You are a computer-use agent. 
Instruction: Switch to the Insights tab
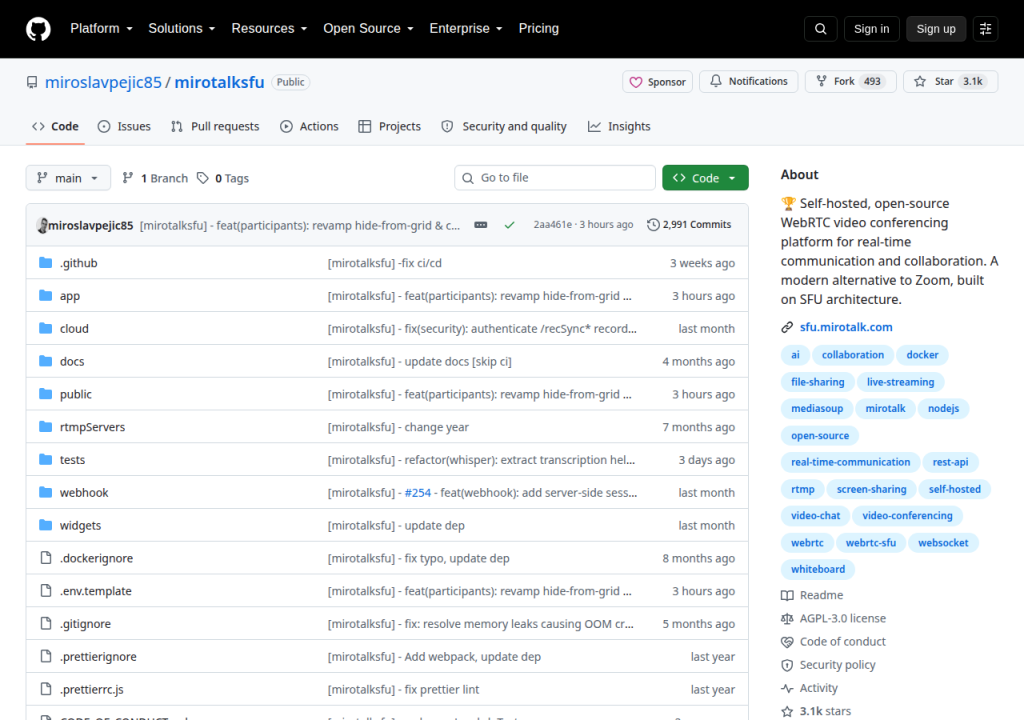[x=619, y=127]
